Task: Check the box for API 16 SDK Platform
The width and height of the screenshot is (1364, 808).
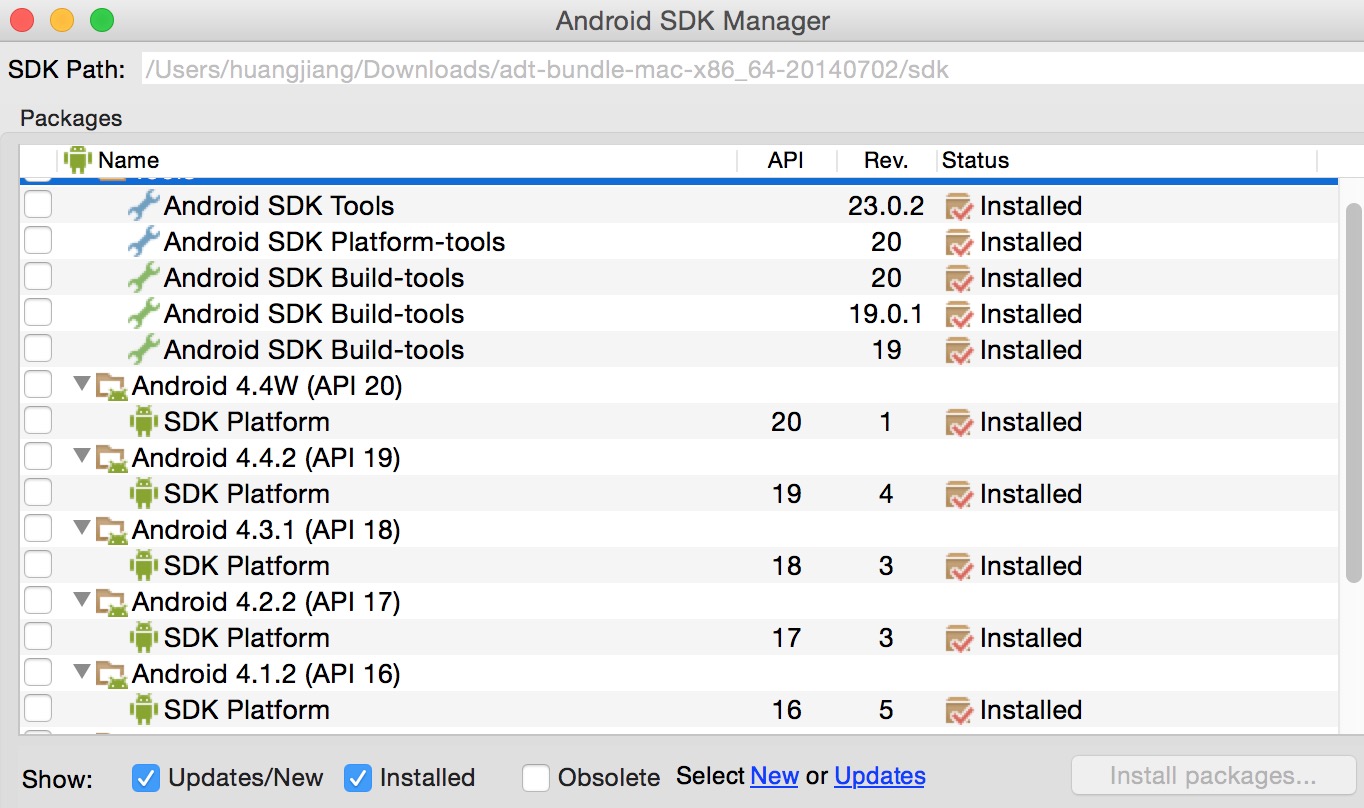Action: (x=38, y=710)
